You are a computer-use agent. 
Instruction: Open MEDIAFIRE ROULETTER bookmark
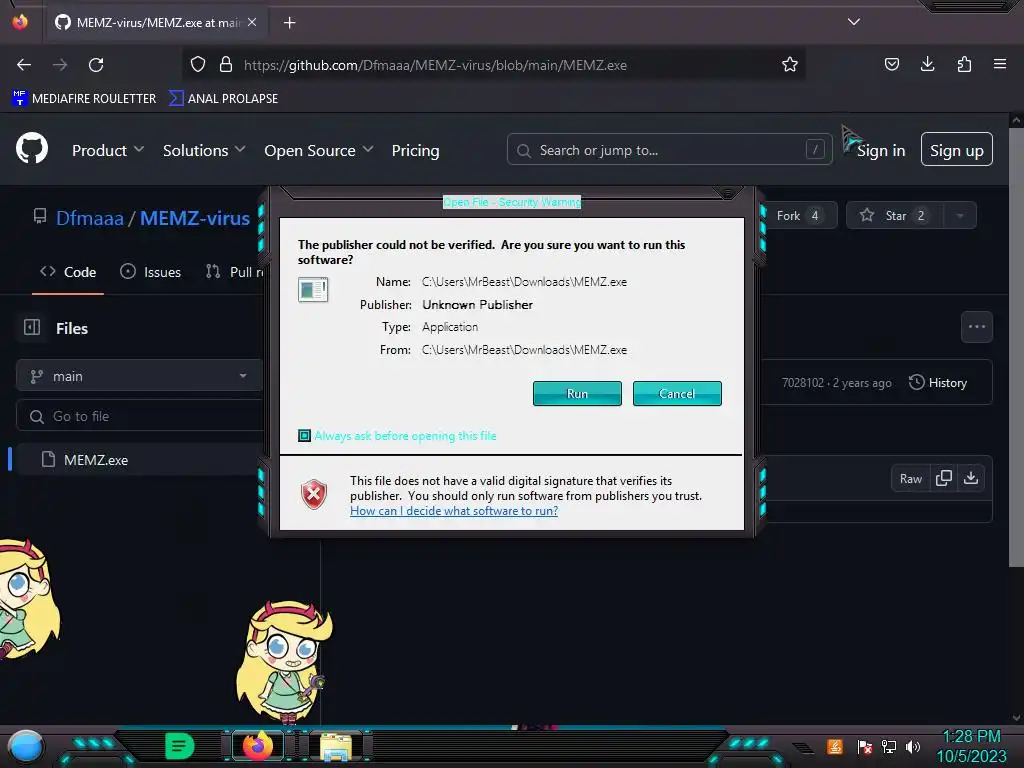click(x=84, y=99)
